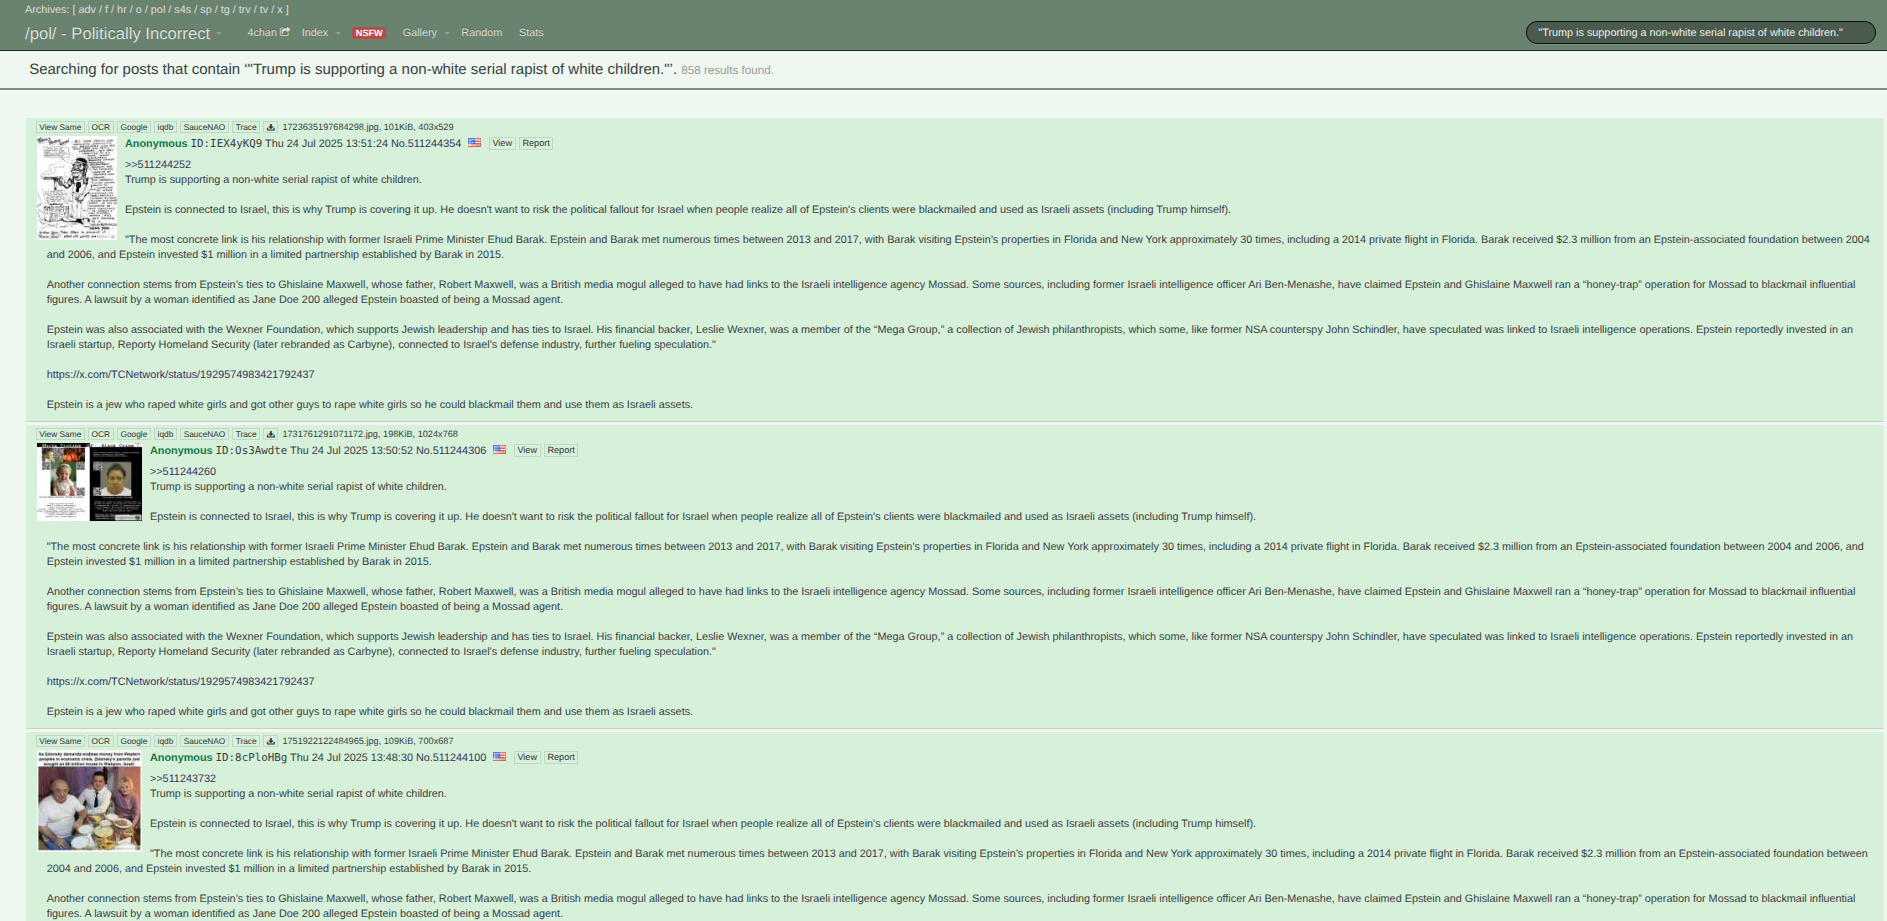Expand the /pol/ board title dropdown arrow
The image size is (1887, 921).
pos(219,34)
